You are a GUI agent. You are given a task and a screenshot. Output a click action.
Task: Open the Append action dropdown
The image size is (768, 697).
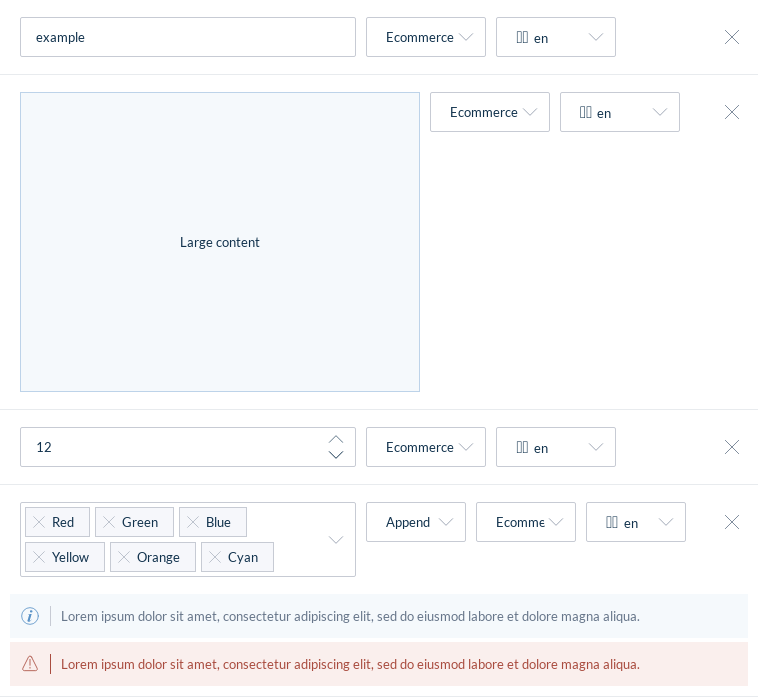click(x=416, y=522)
